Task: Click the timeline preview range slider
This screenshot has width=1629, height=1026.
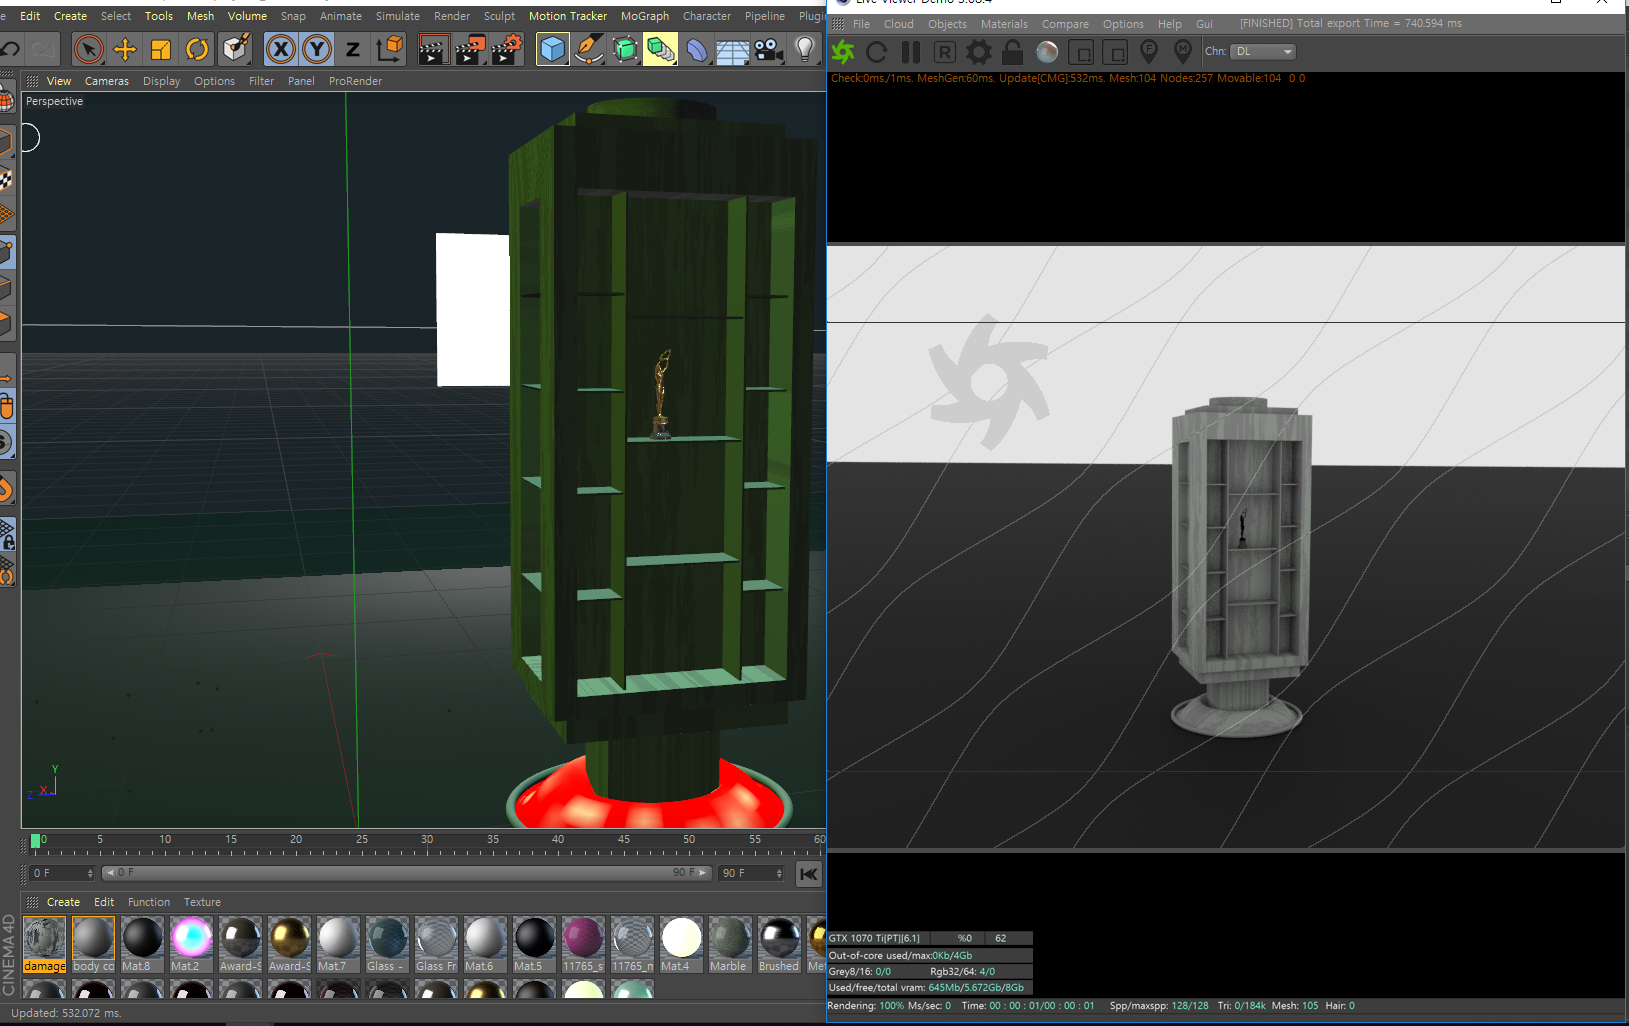Action: (406, 873)
